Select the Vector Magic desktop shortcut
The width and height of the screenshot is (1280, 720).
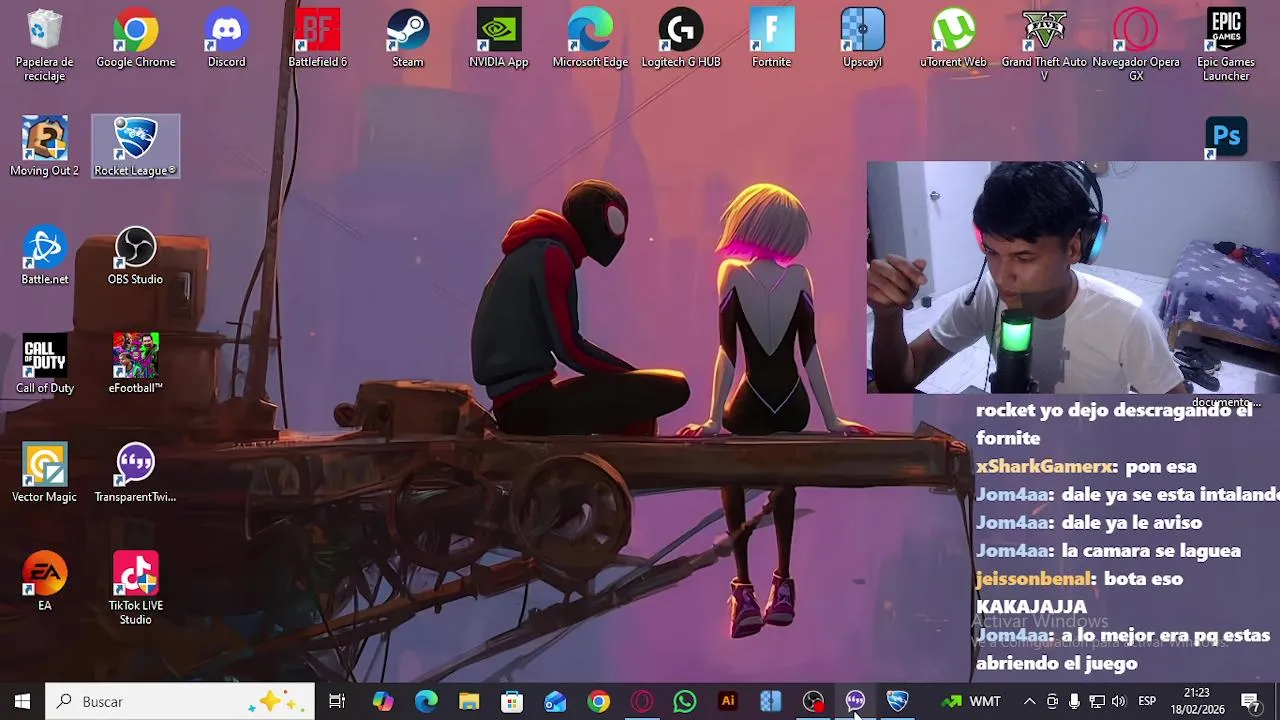click(44, 473)
